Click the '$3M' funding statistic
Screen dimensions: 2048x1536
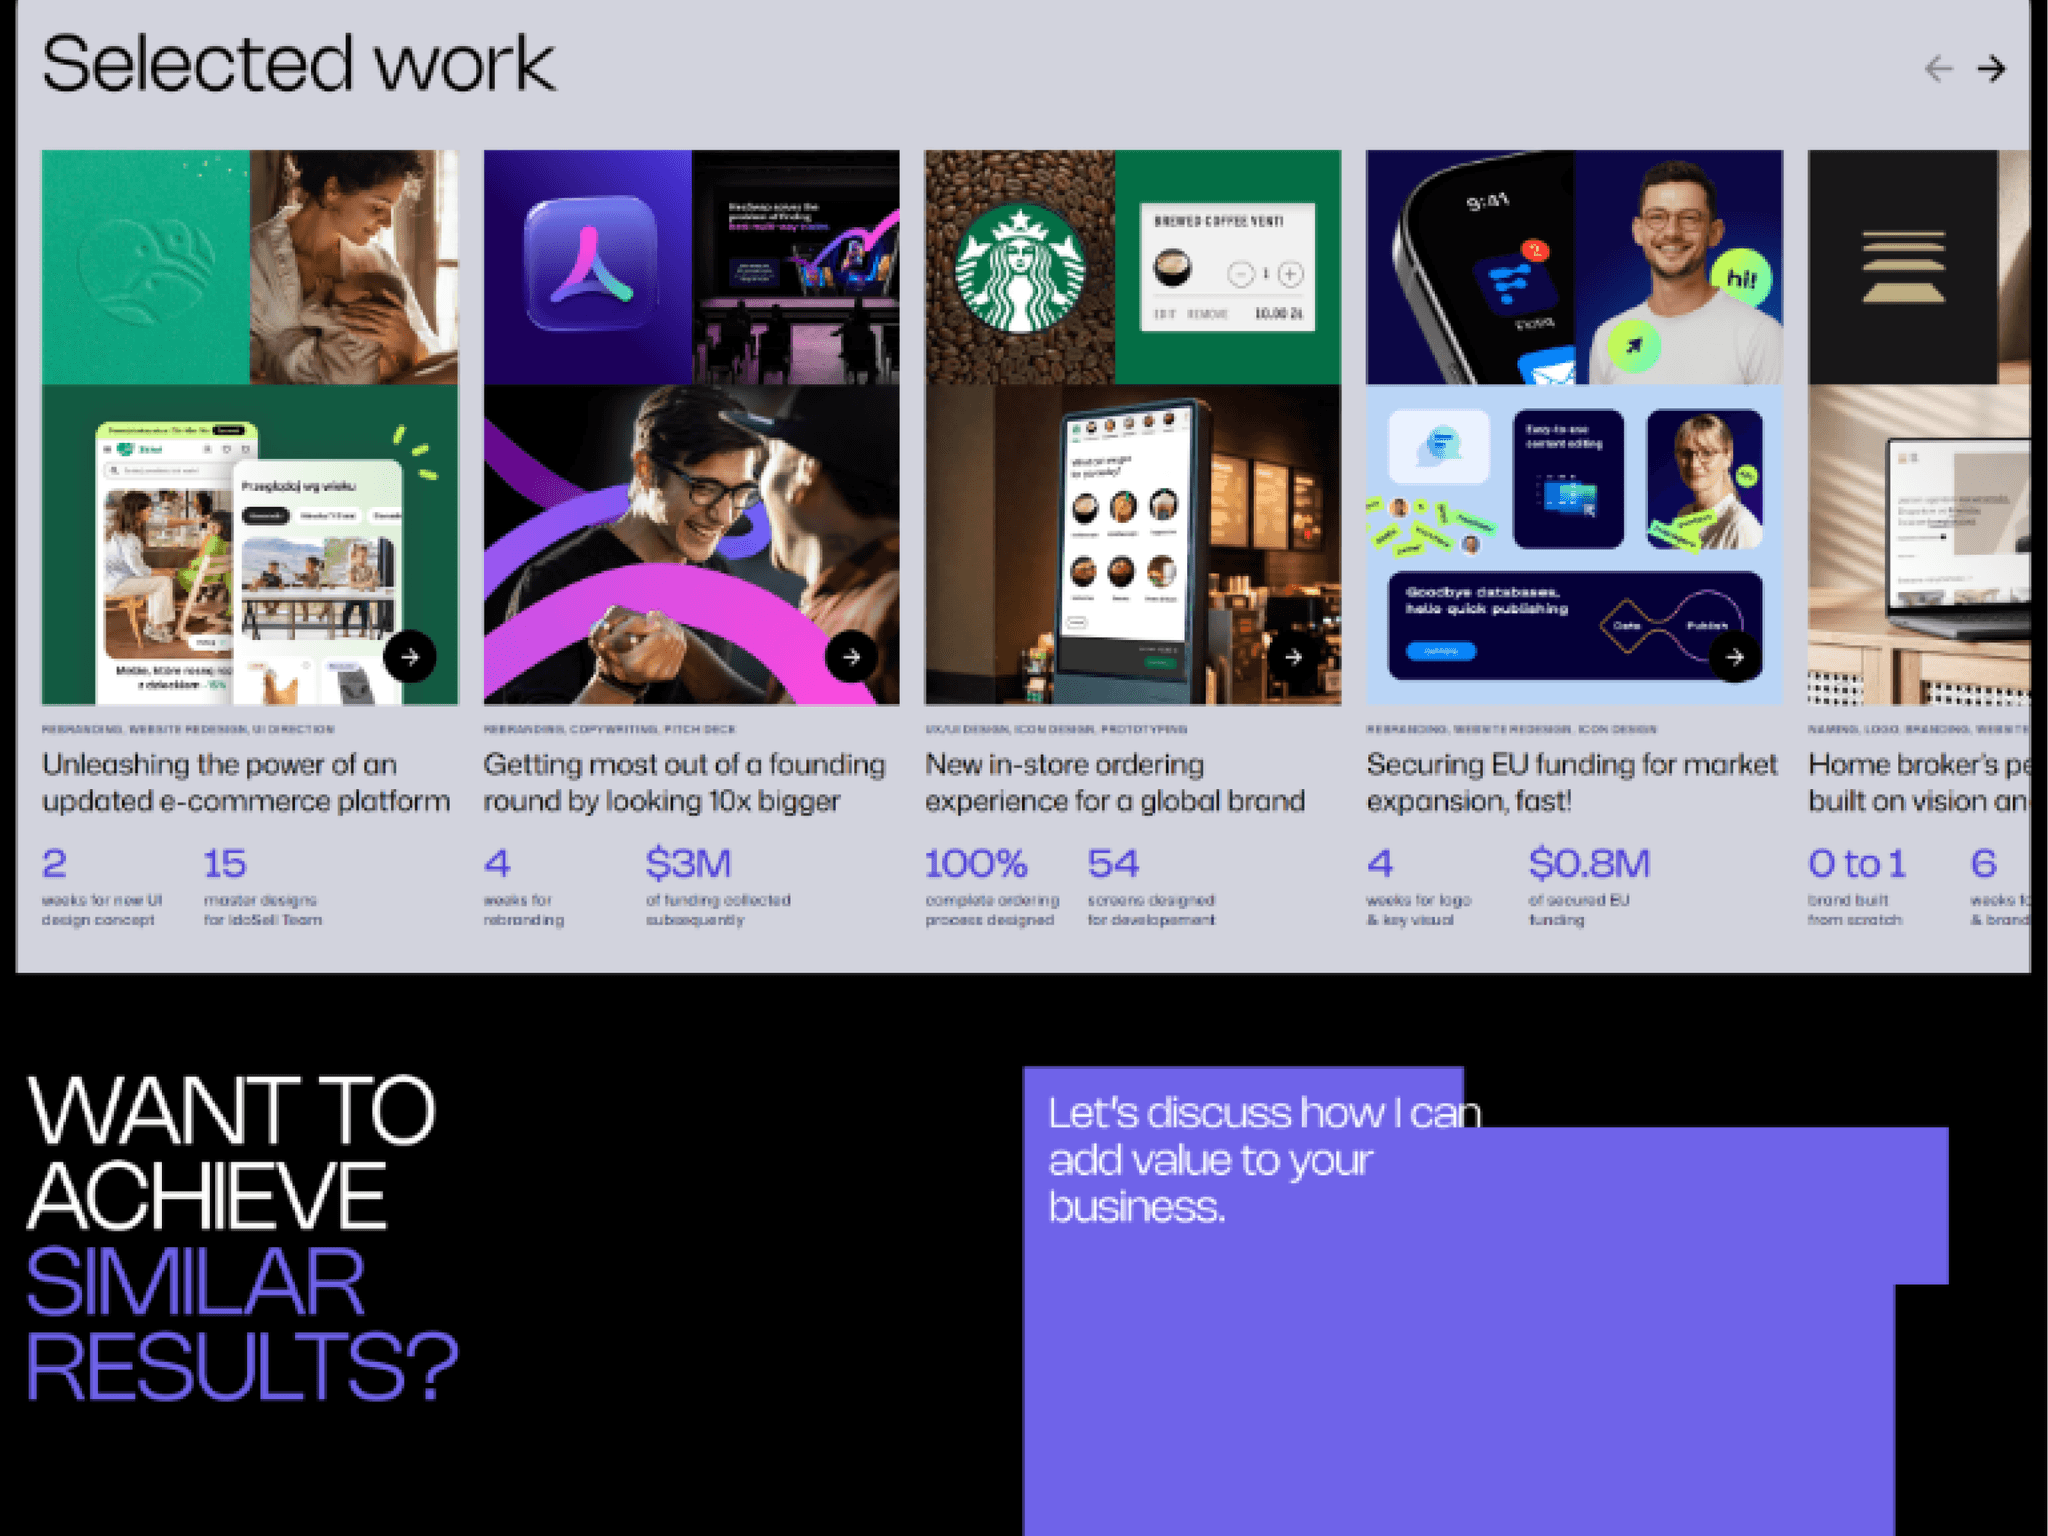[x=688, y=863]
